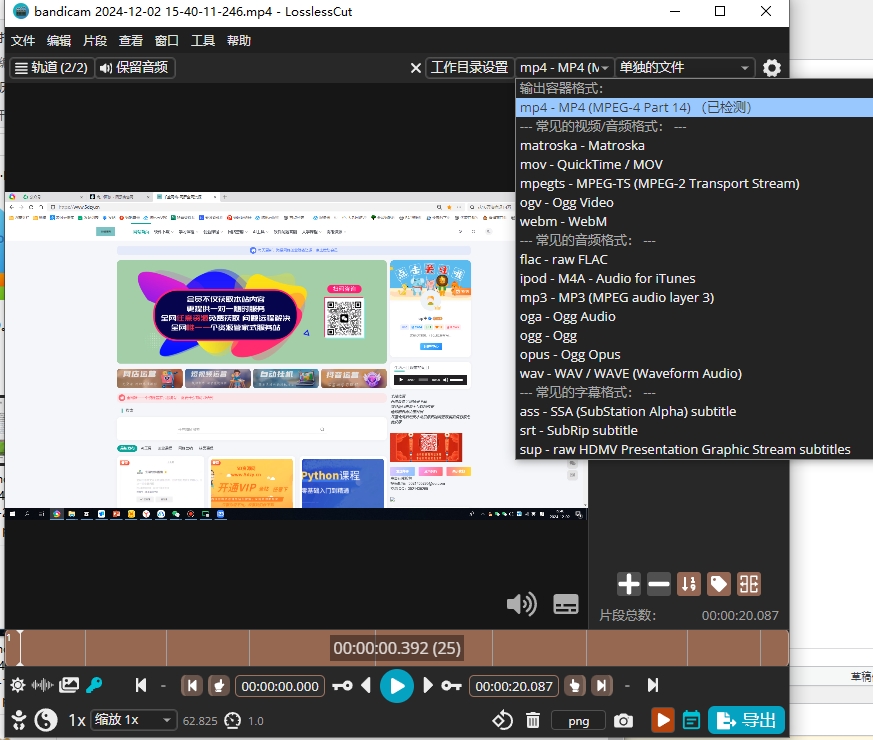Jump to the start of the video
Viewport: 873px width, 740px height.
141,685
